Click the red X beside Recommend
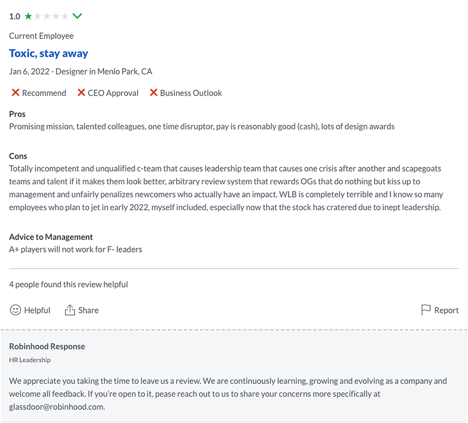Image resolution: width=468 pixels, height=423 pixels. (15, 93)
